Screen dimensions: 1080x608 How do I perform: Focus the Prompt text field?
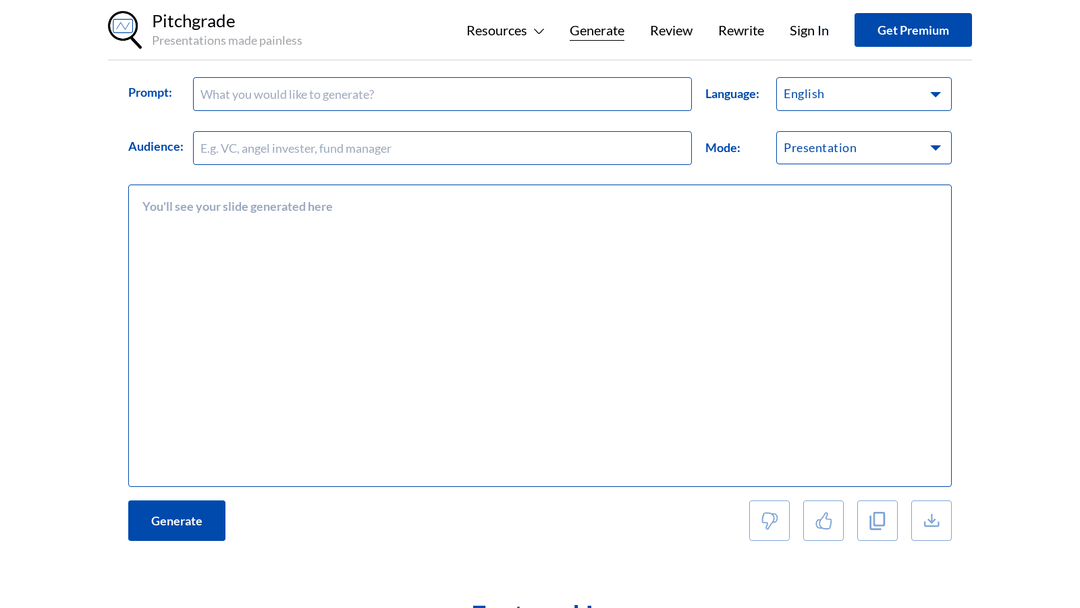click(442, 94)
